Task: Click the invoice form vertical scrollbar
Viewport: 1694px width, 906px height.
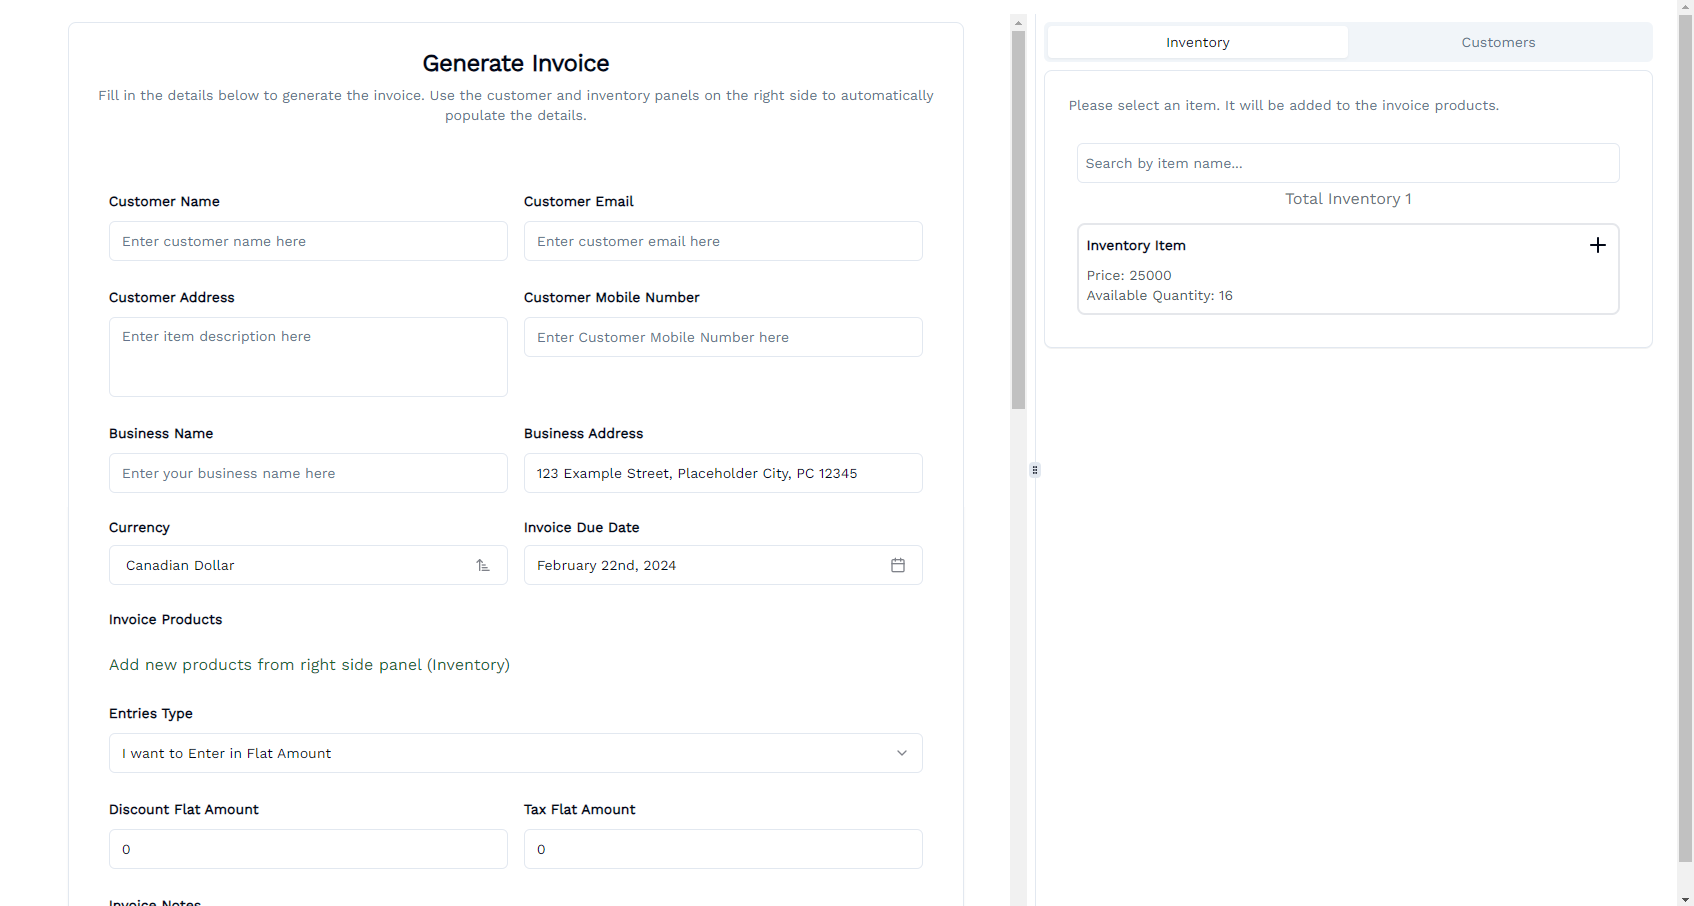Action: point(1018,220)
